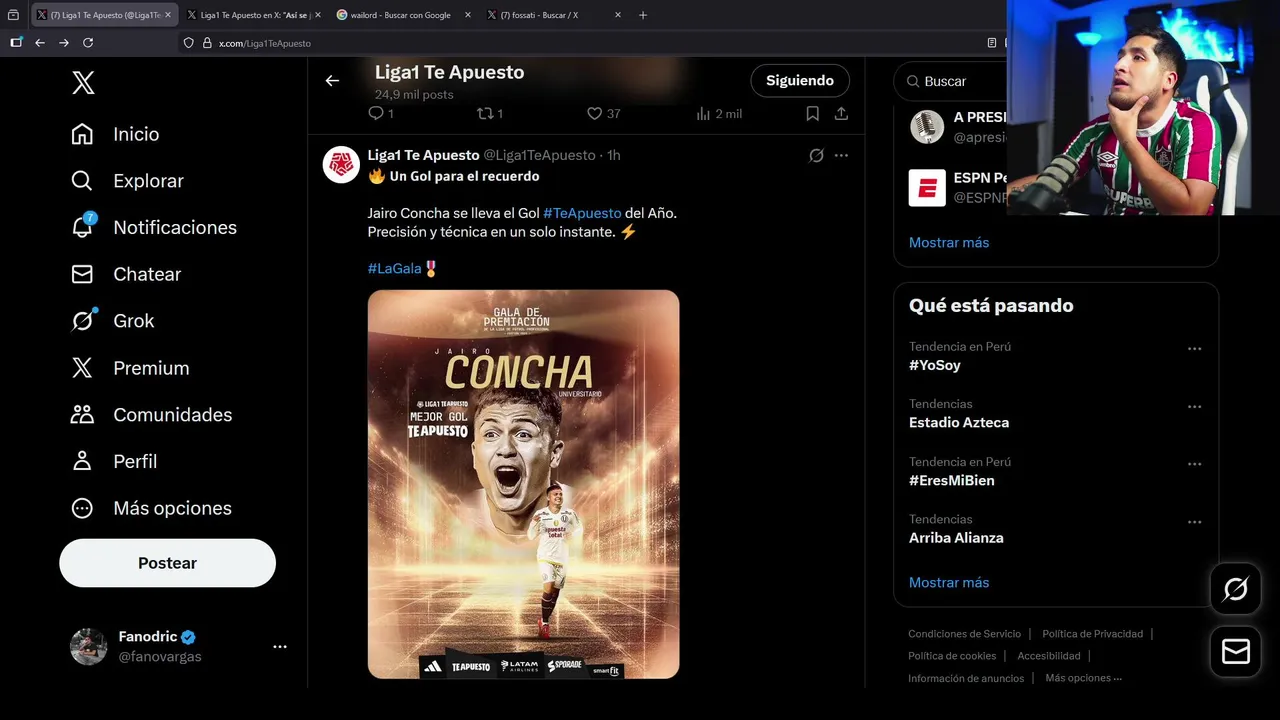Open Fanodric account switcher dots
Viewport: 1280px width, 720px height.
point(280,647)
